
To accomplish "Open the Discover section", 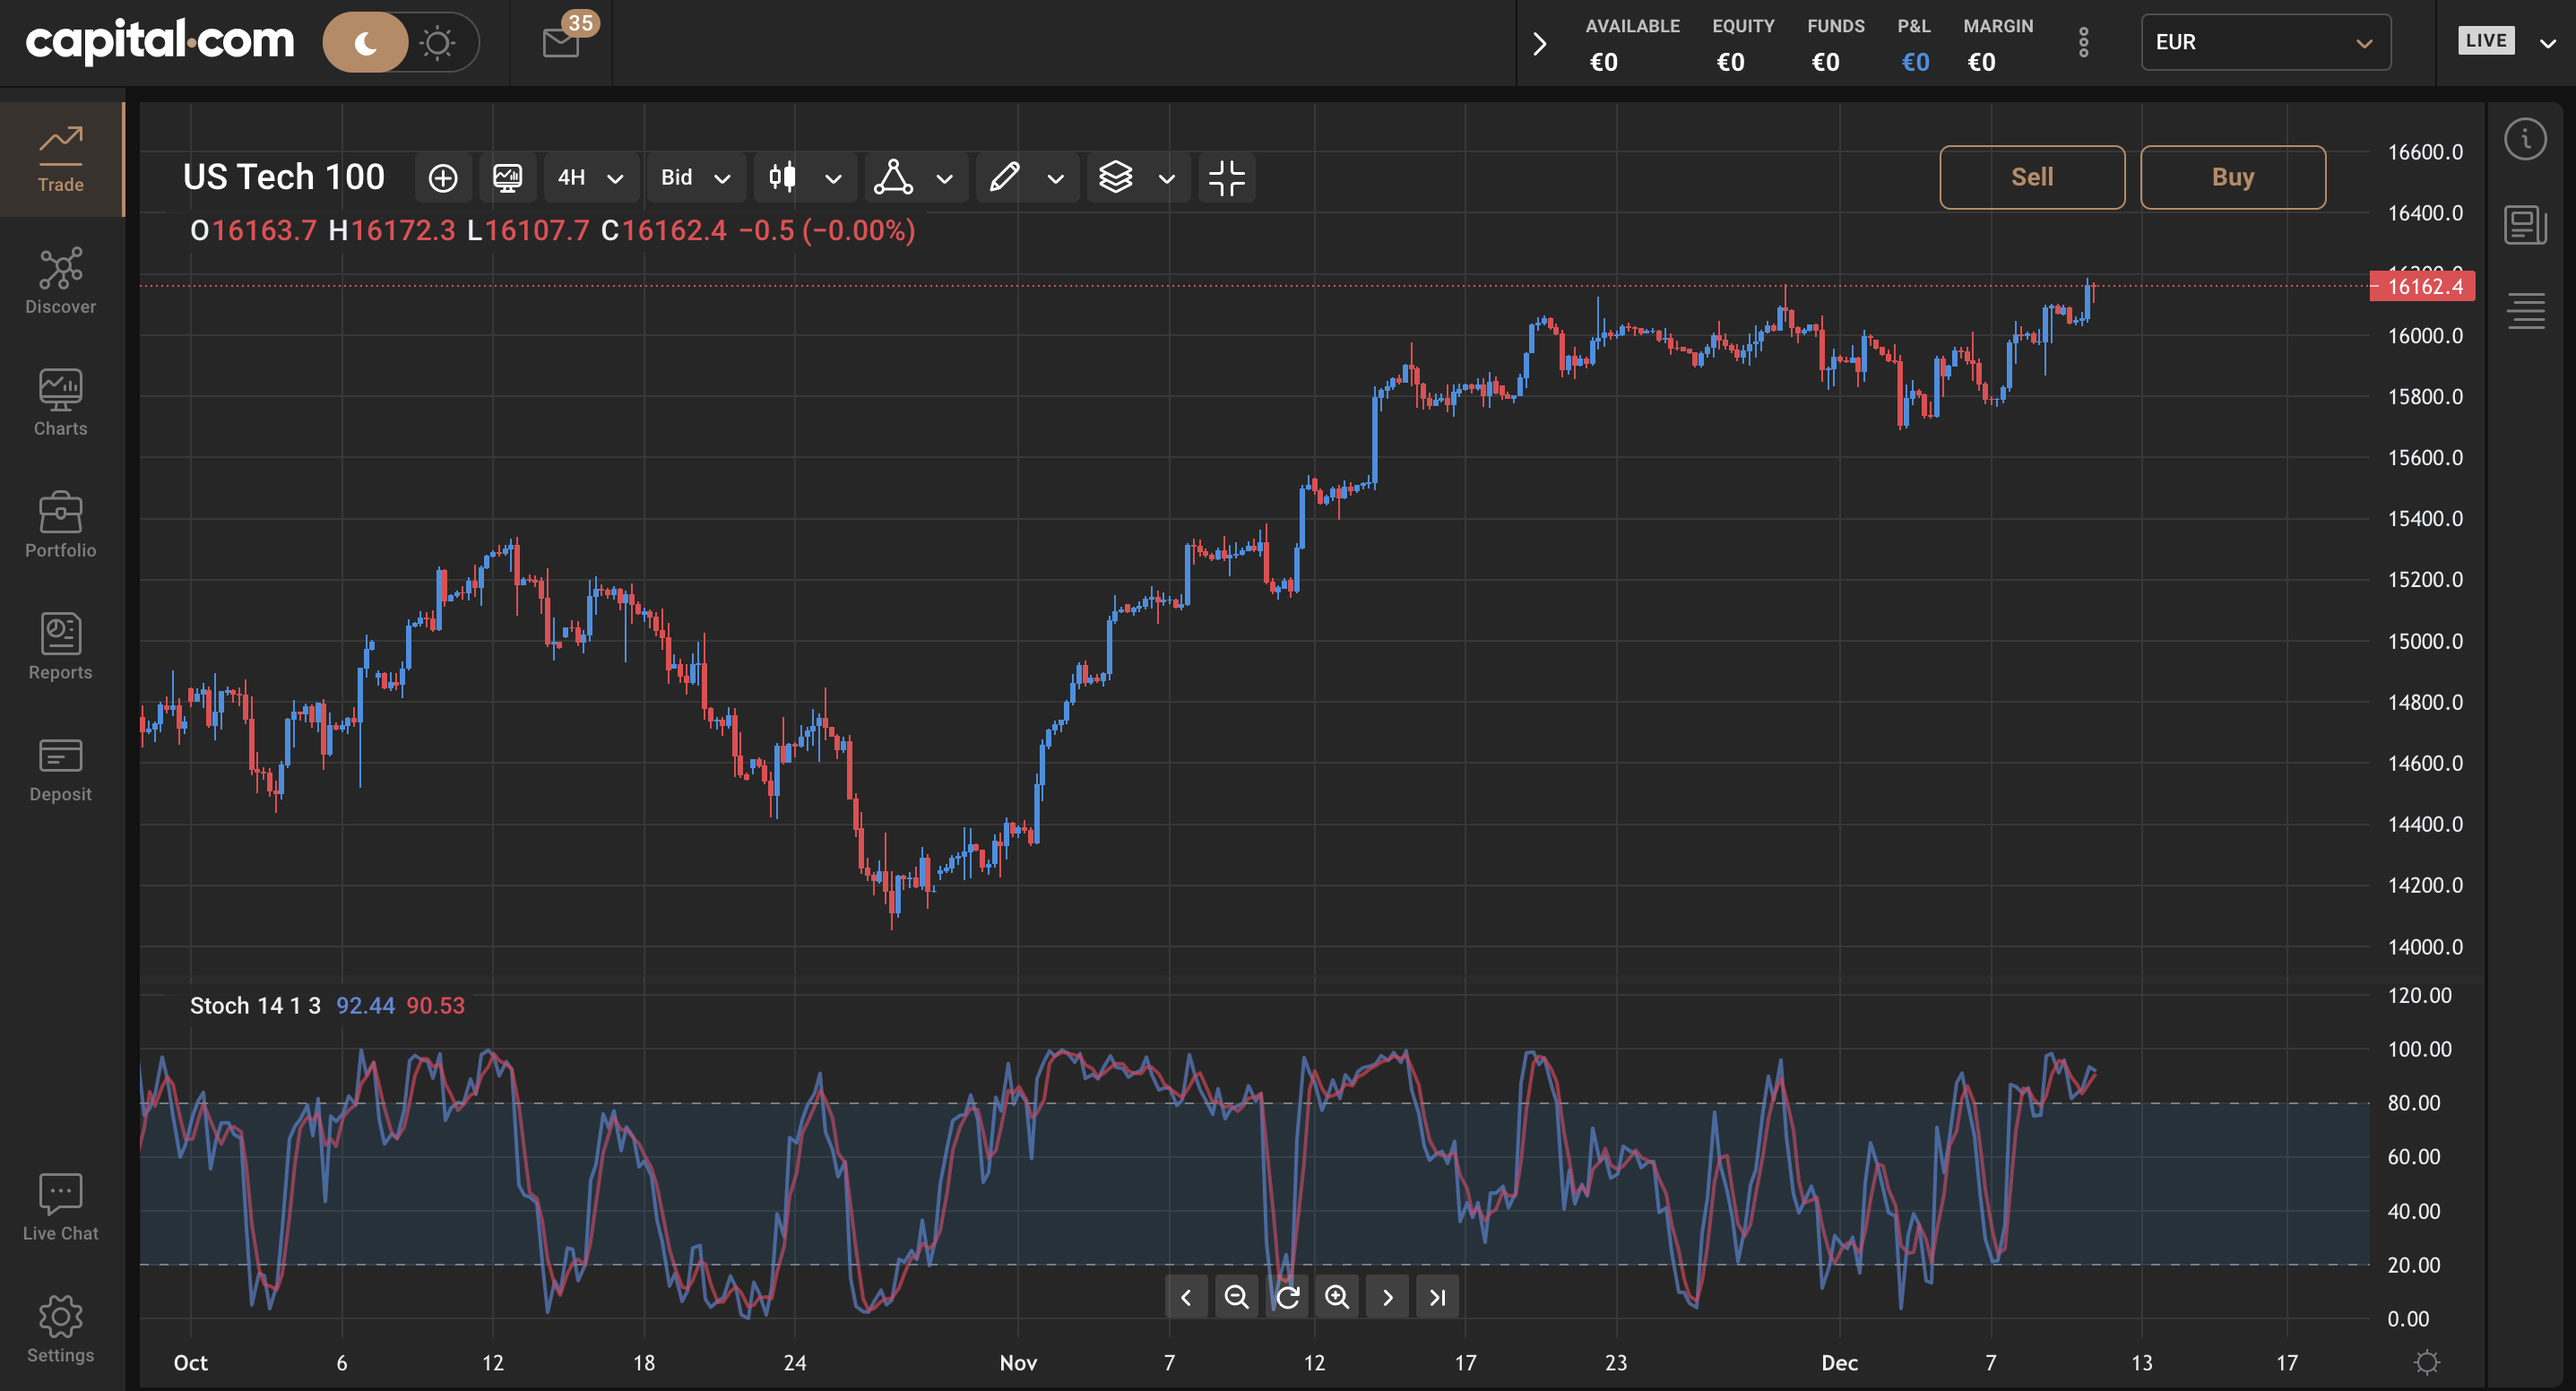I will [x=61, y=281].
